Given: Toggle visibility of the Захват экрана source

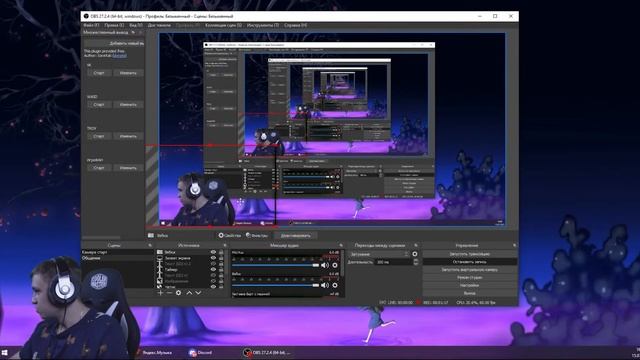Looking at the screenshot, I should point(213,258).
